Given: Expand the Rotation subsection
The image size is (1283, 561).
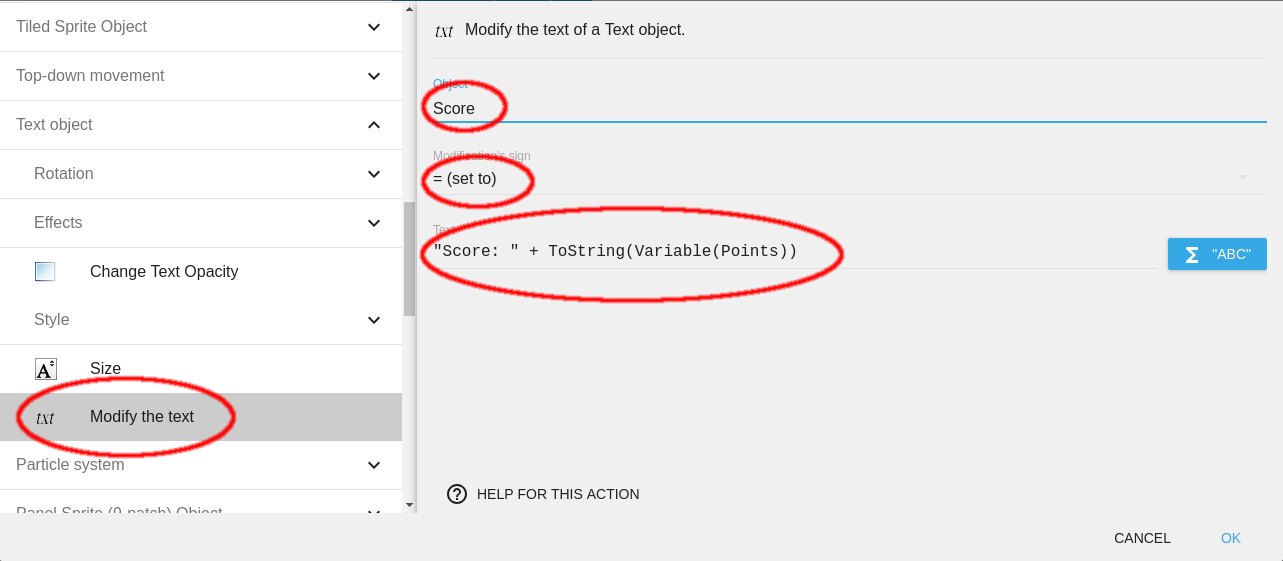Looking at the screenshot, I should (373, 174).
